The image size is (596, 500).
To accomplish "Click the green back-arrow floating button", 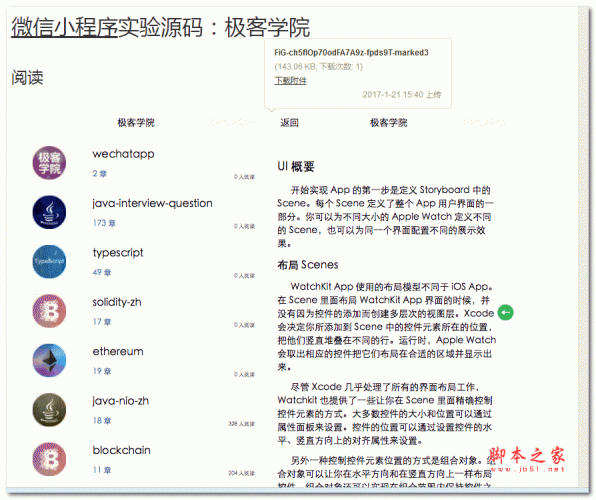I will click(506, 313).
